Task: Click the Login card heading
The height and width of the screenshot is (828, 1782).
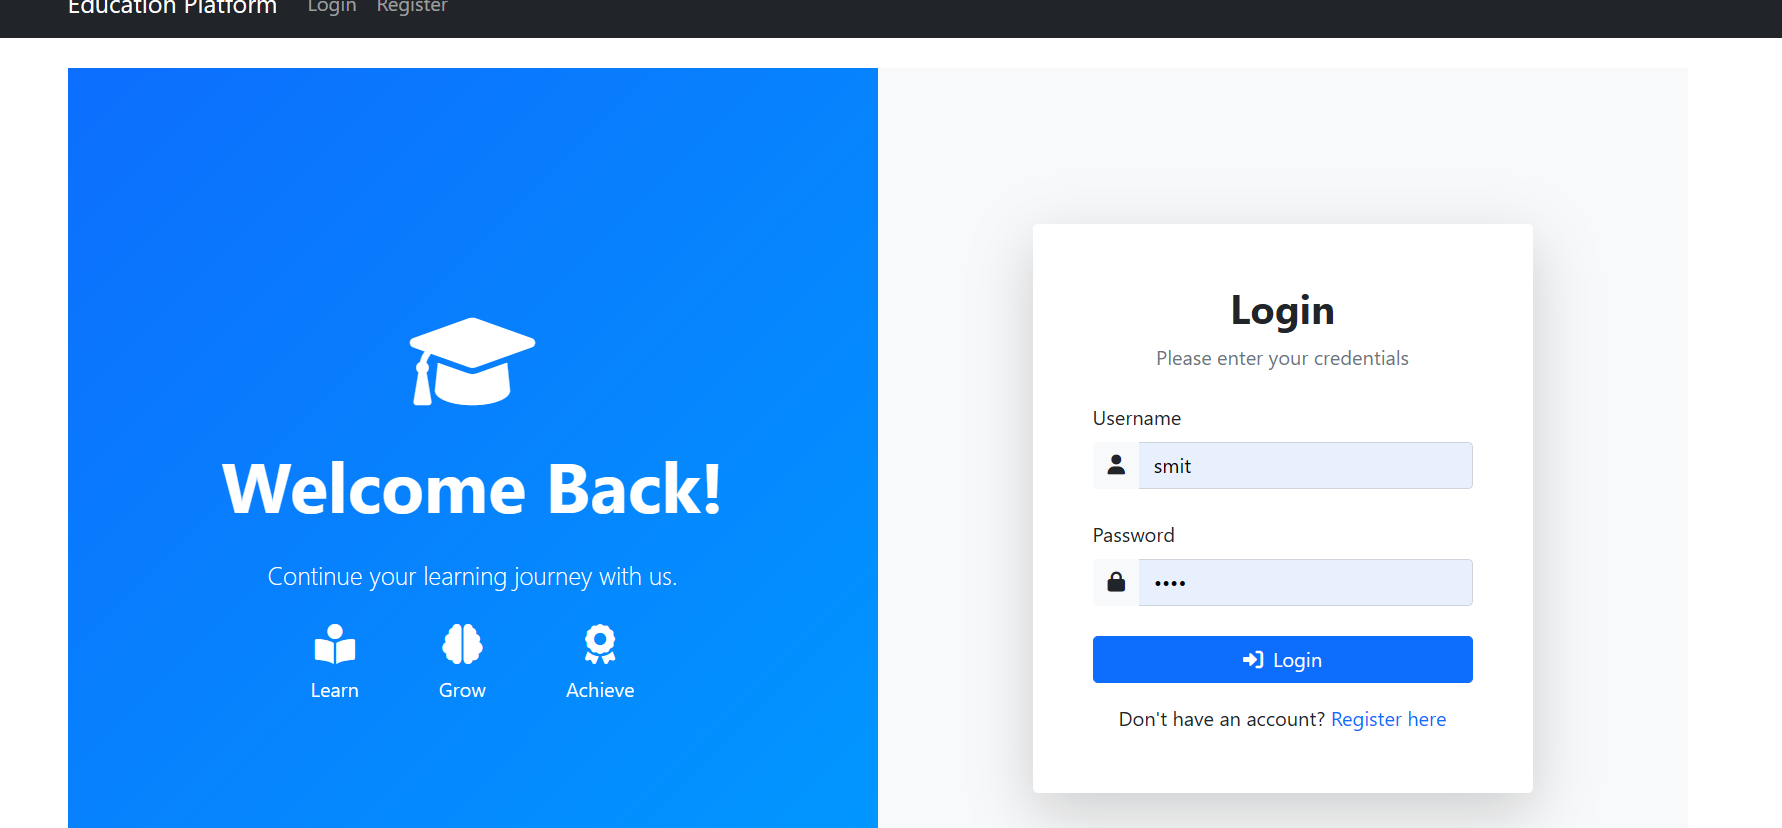Action: (x=1282, y=311)
